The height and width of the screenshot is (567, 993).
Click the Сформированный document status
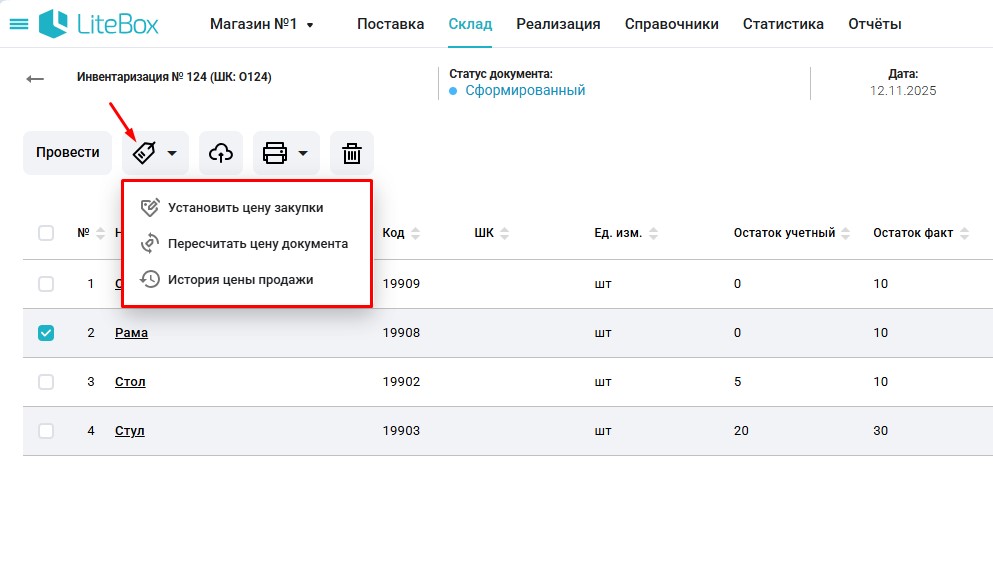pos(525,91)
